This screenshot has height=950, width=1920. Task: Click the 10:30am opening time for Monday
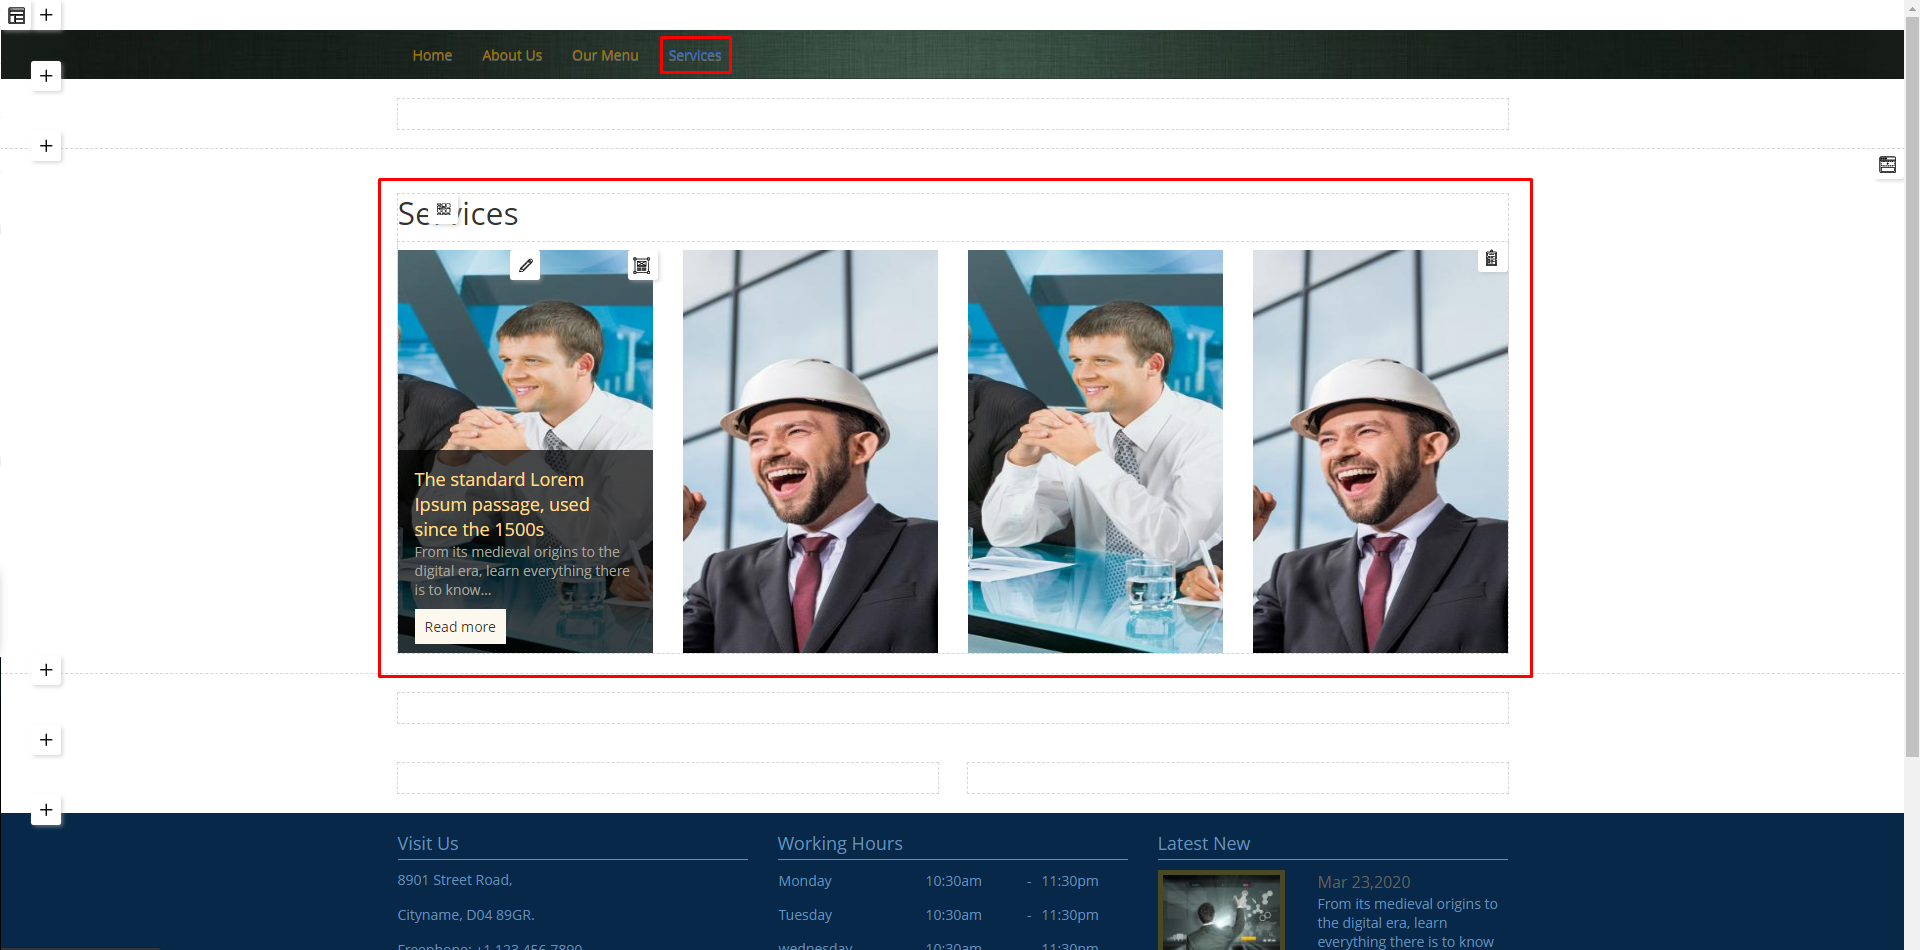(x=953, y=881)
